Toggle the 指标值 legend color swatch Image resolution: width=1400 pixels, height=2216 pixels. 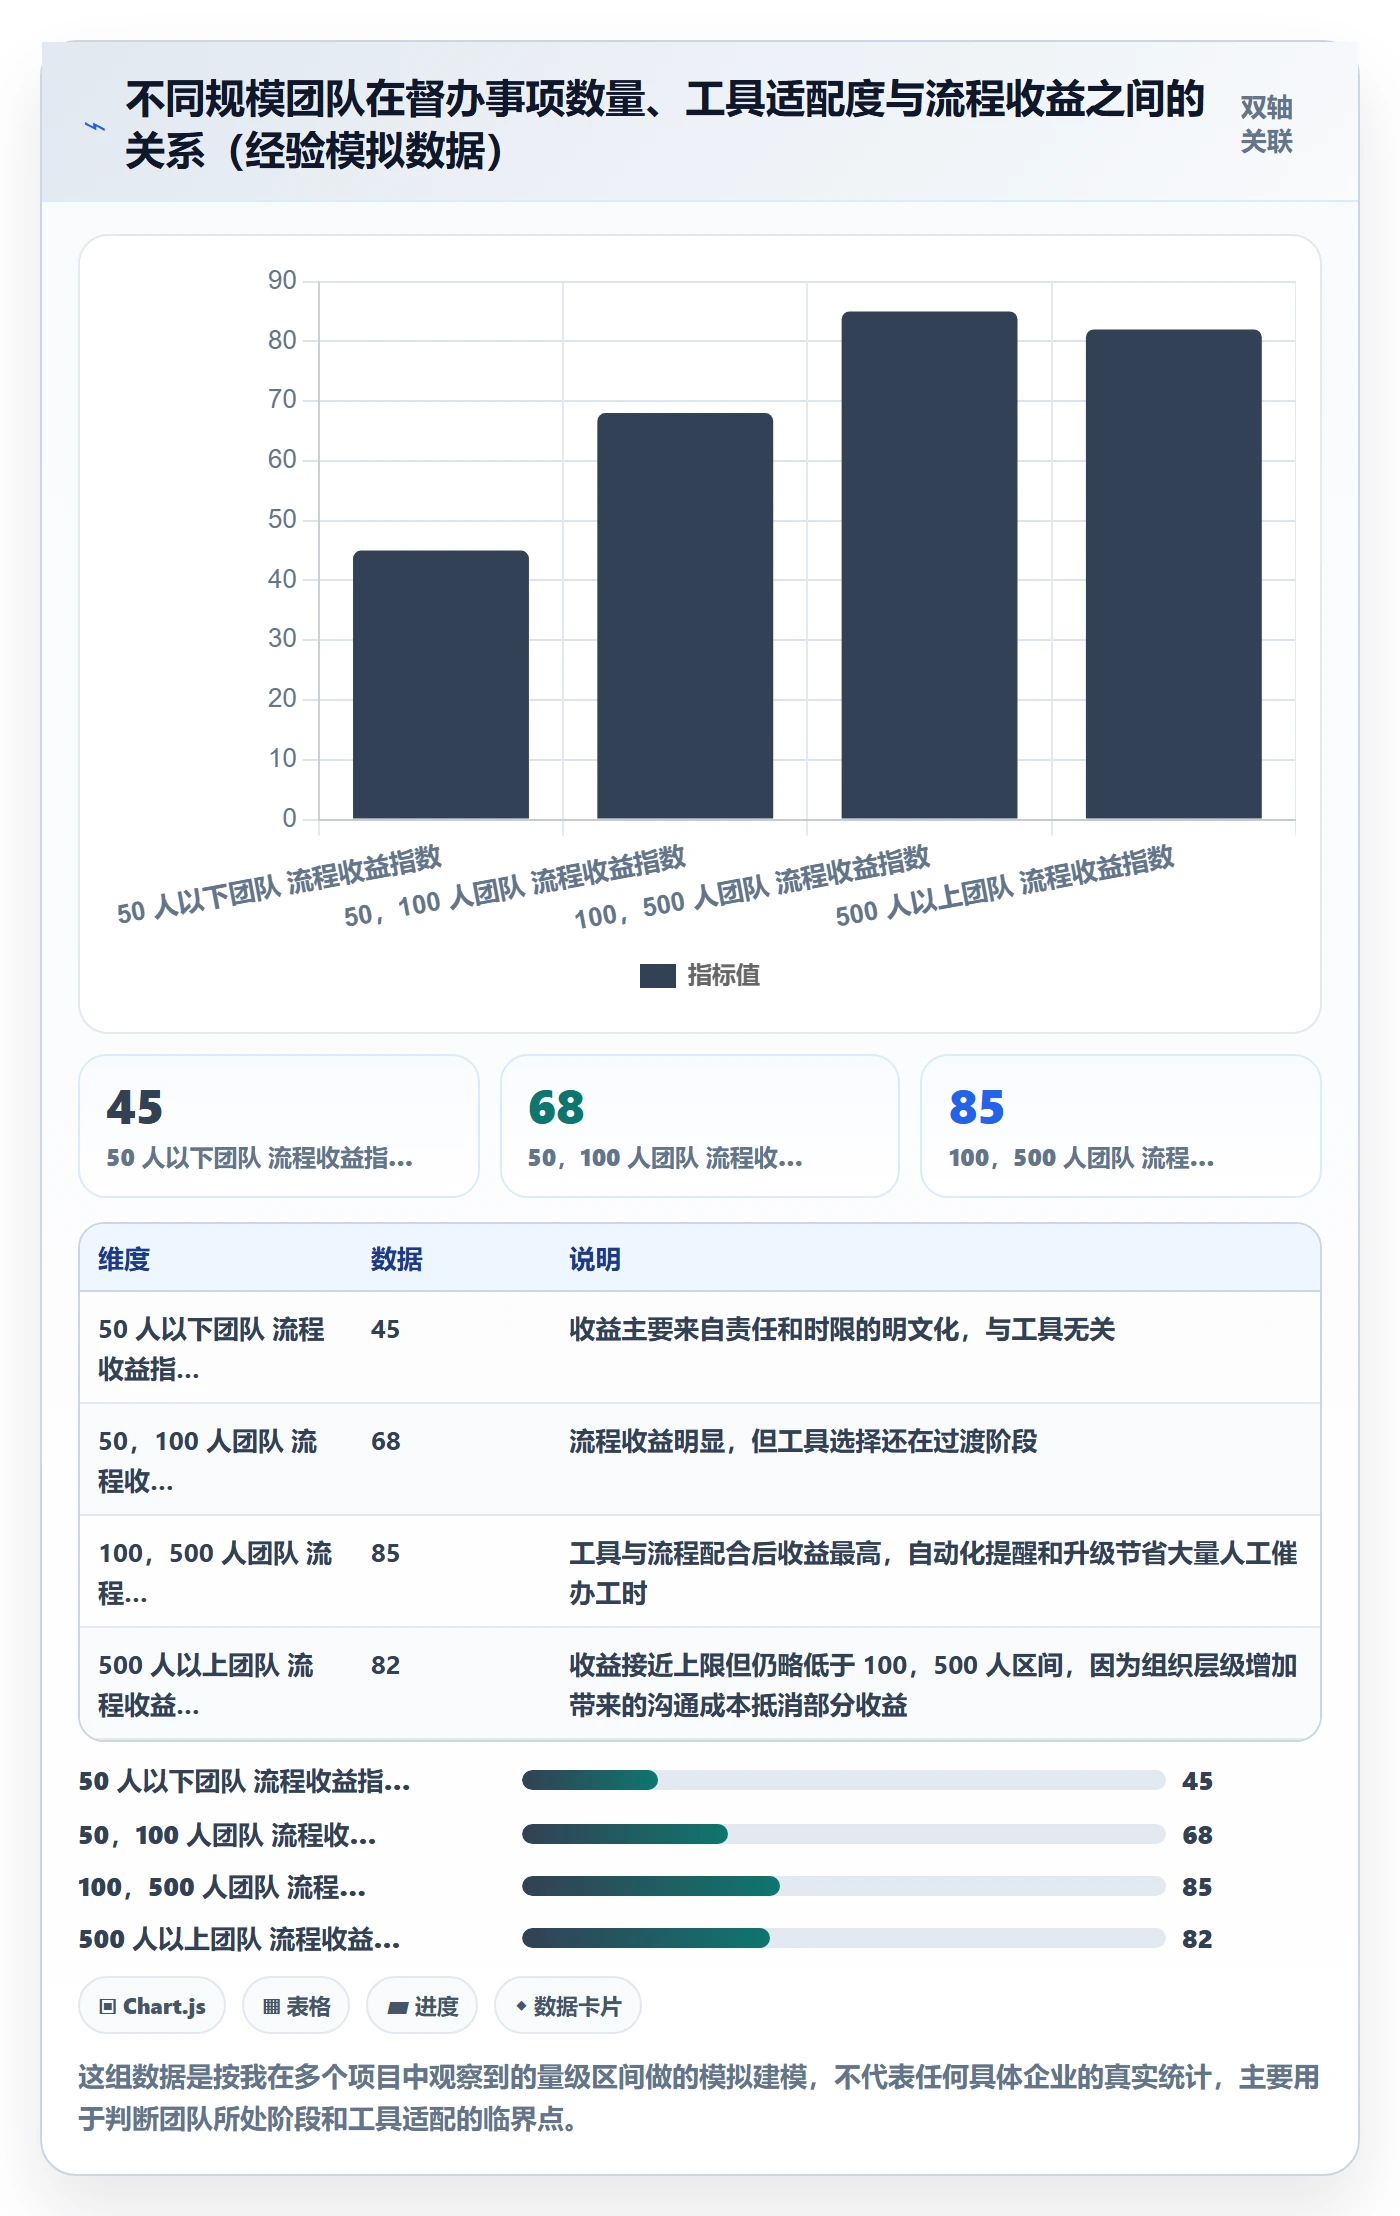tap(657, 976)
